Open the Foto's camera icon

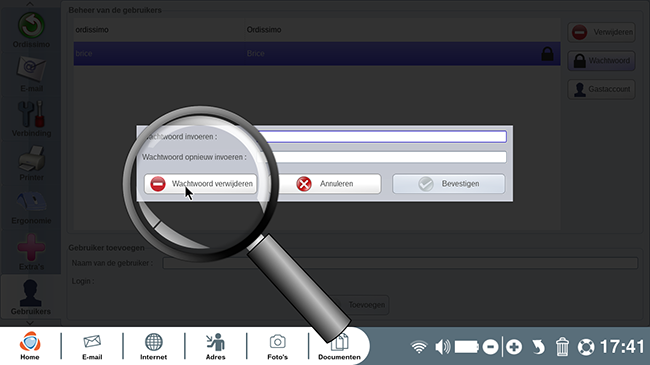277,347
